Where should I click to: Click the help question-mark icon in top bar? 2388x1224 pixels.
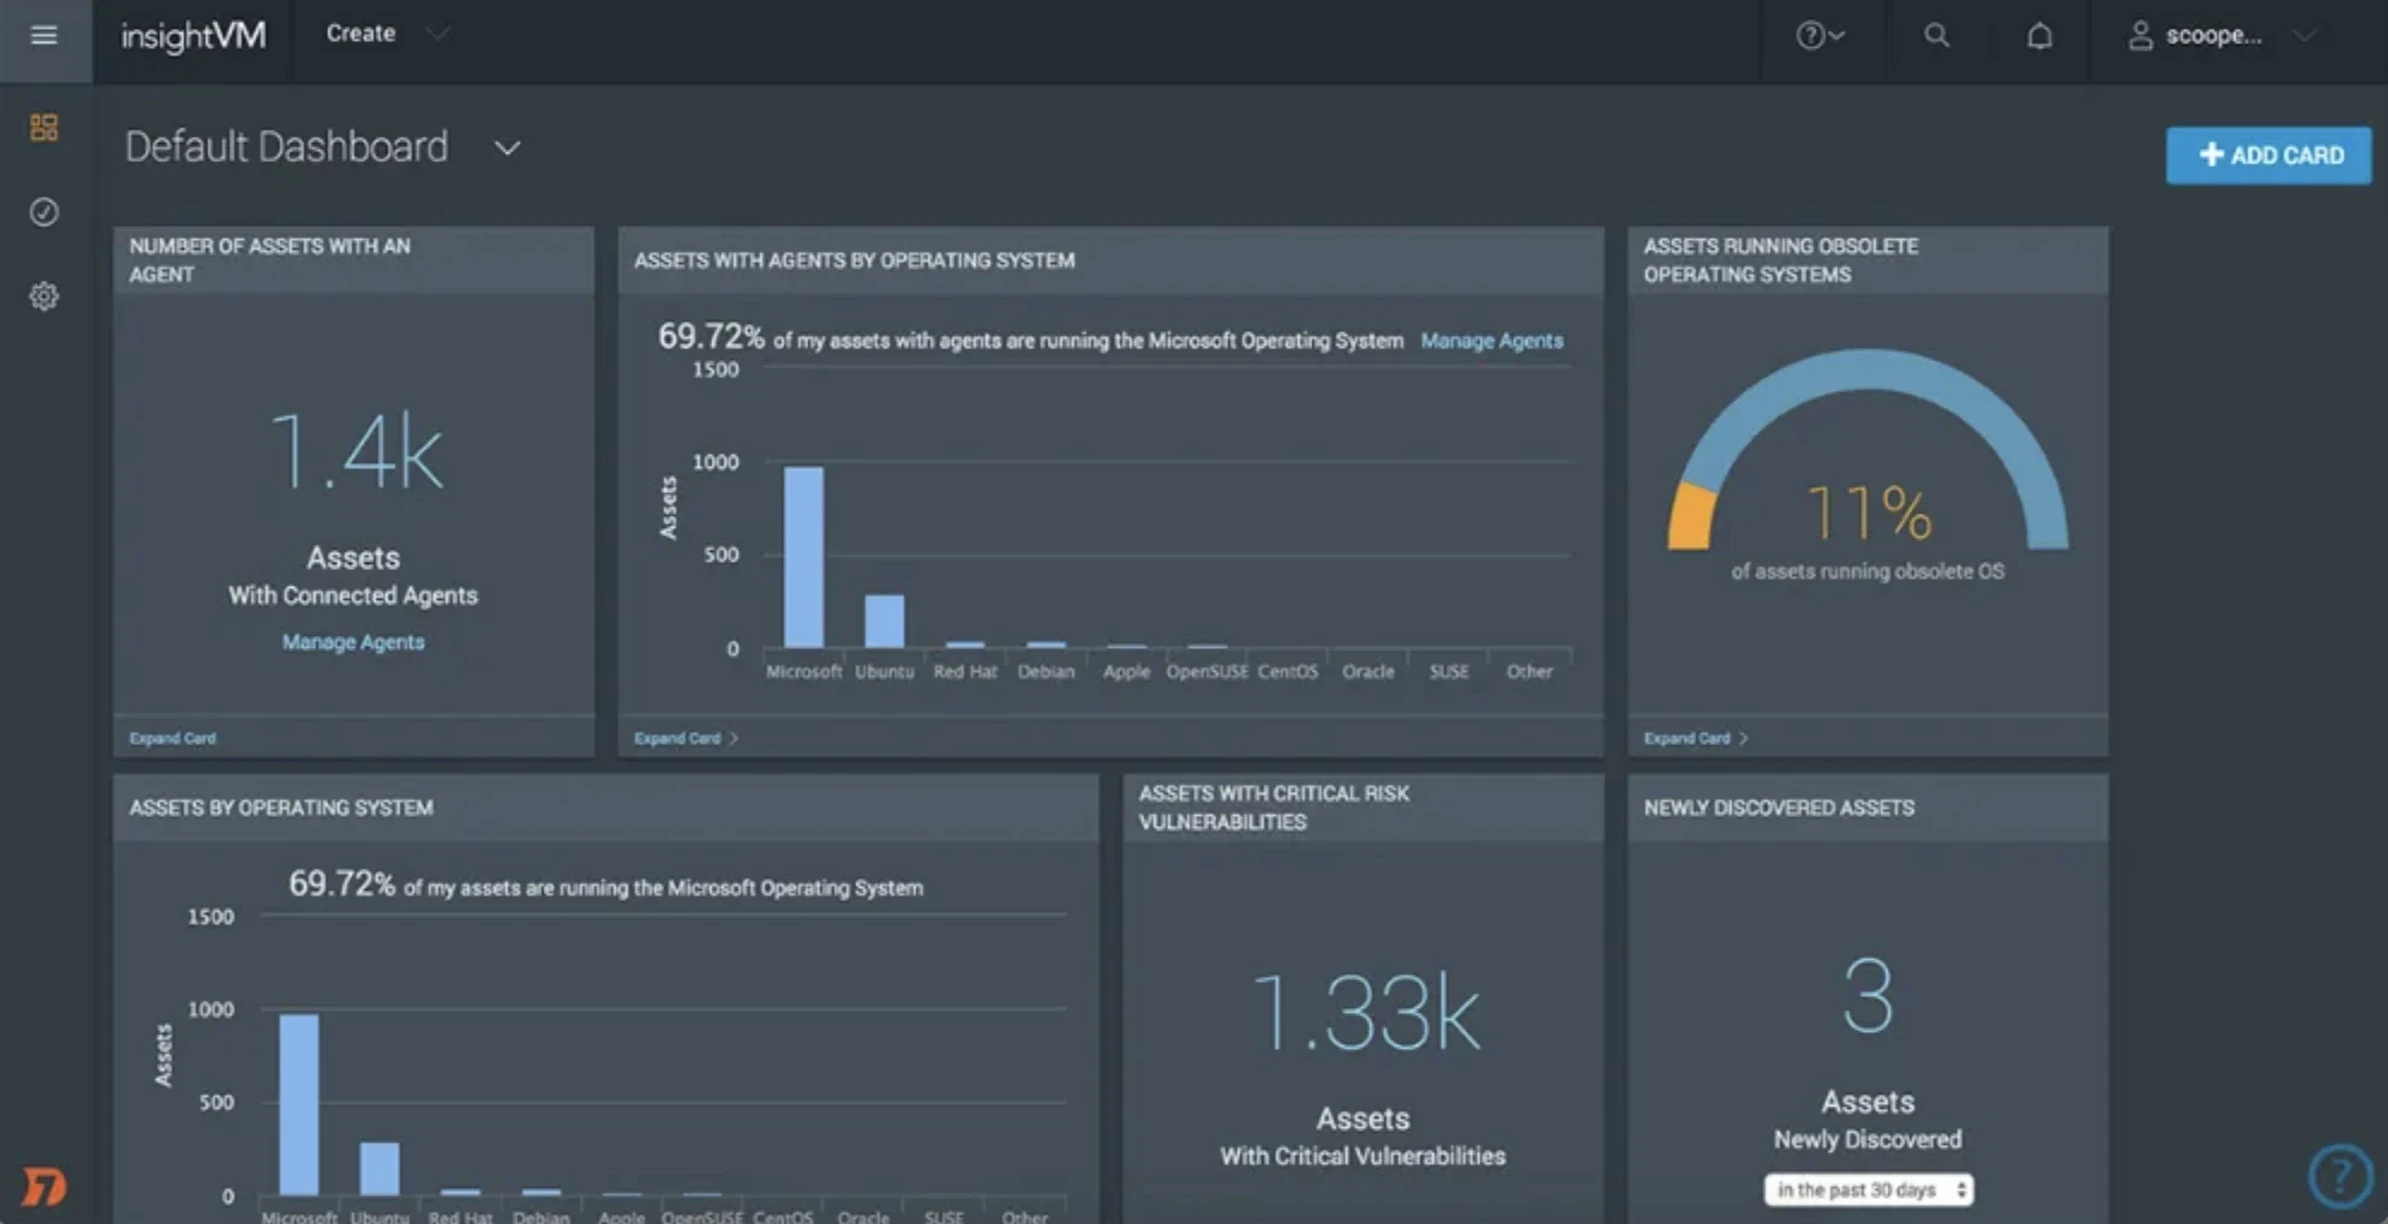(1813, 36)
